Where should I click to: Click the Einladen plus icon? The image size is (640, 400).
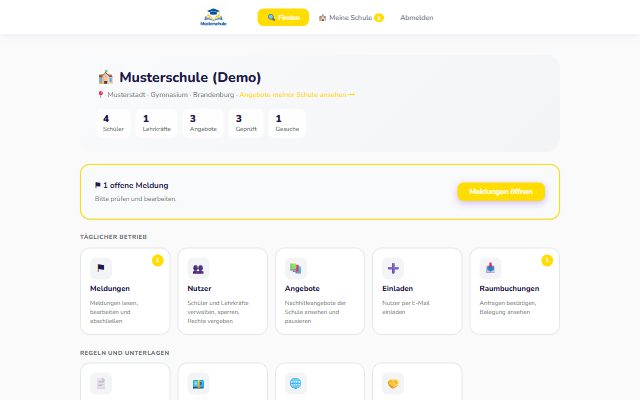tap(393, 268)
